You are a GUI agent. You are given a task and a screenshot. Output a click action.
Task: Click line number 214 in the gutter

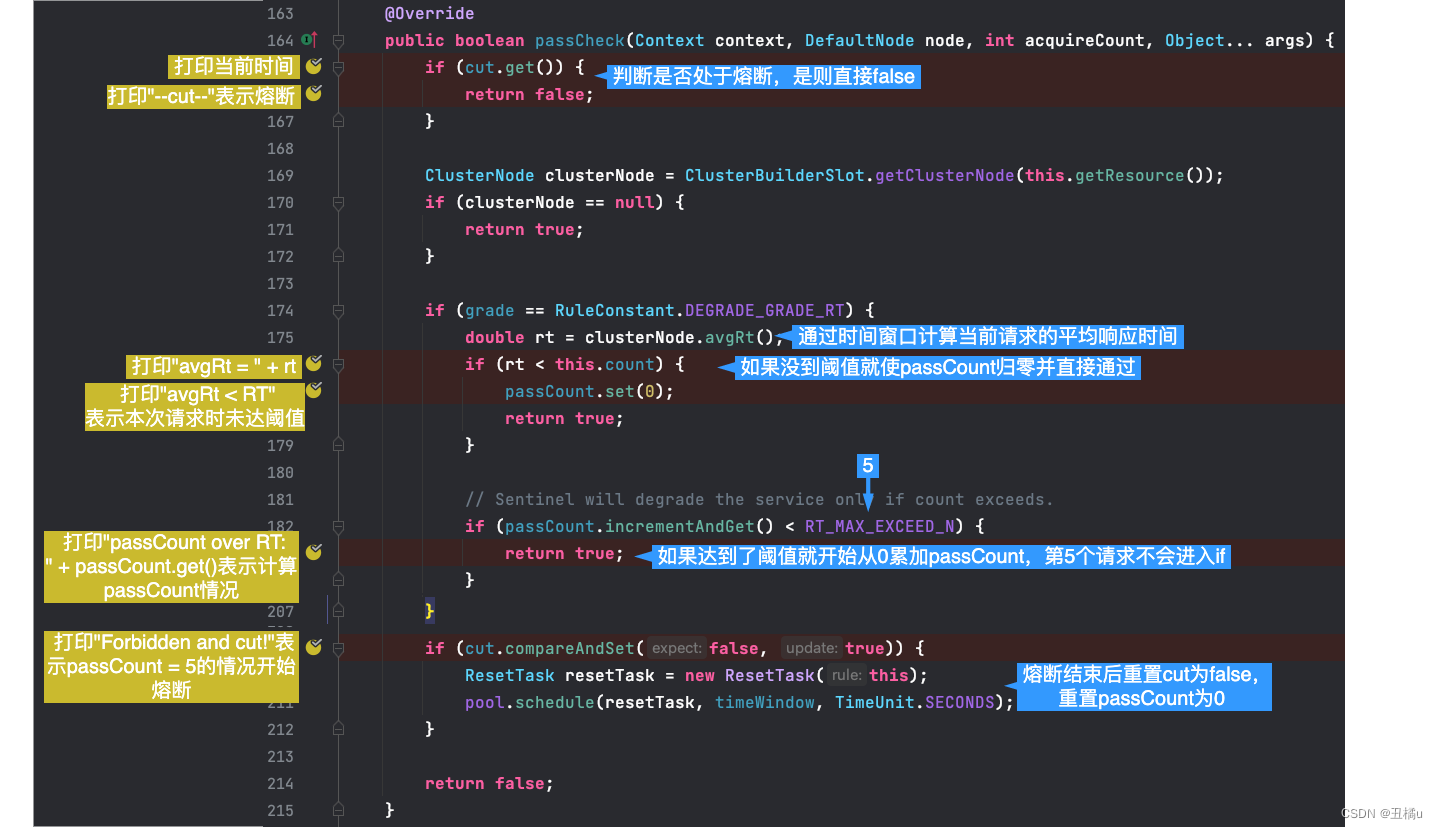click(x=280, y=783)
